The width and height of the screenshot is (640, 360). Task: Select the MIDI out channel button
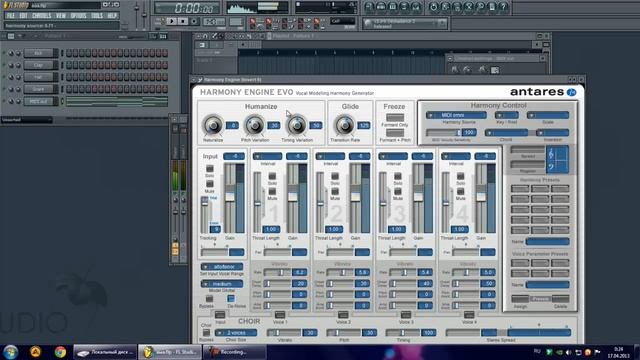click(x=38, y=101)
